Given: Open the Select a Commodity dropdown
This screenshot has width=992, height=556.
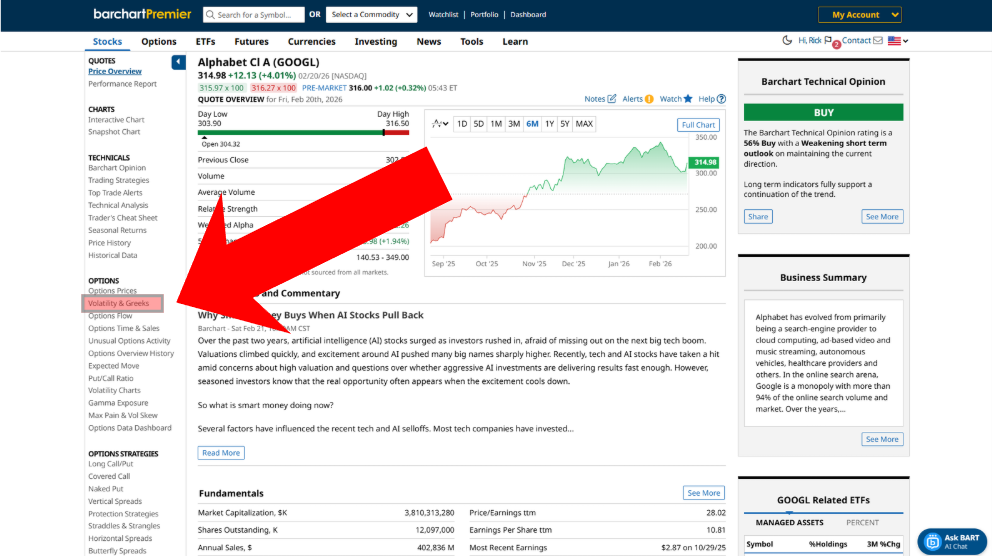Looking at the screenshot, I should tap(372, 15).
